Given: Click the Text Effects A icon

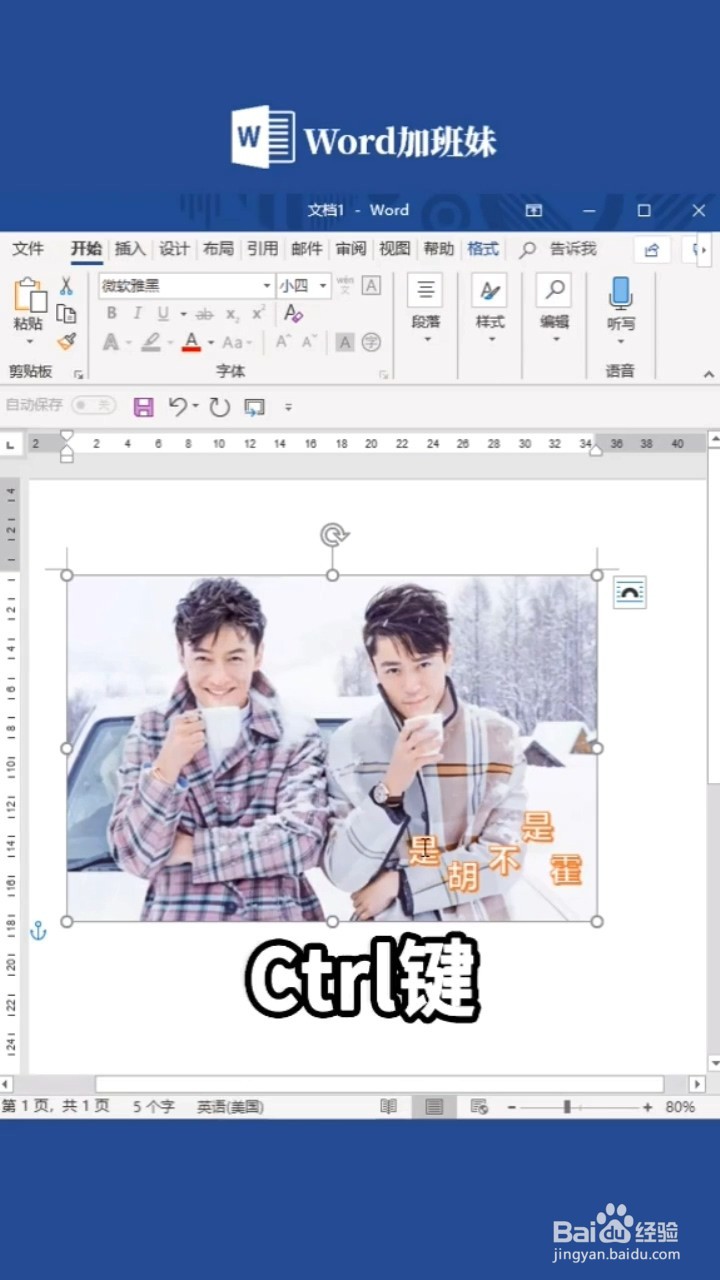Looking at the screenshot, I should tap(110, 342).
